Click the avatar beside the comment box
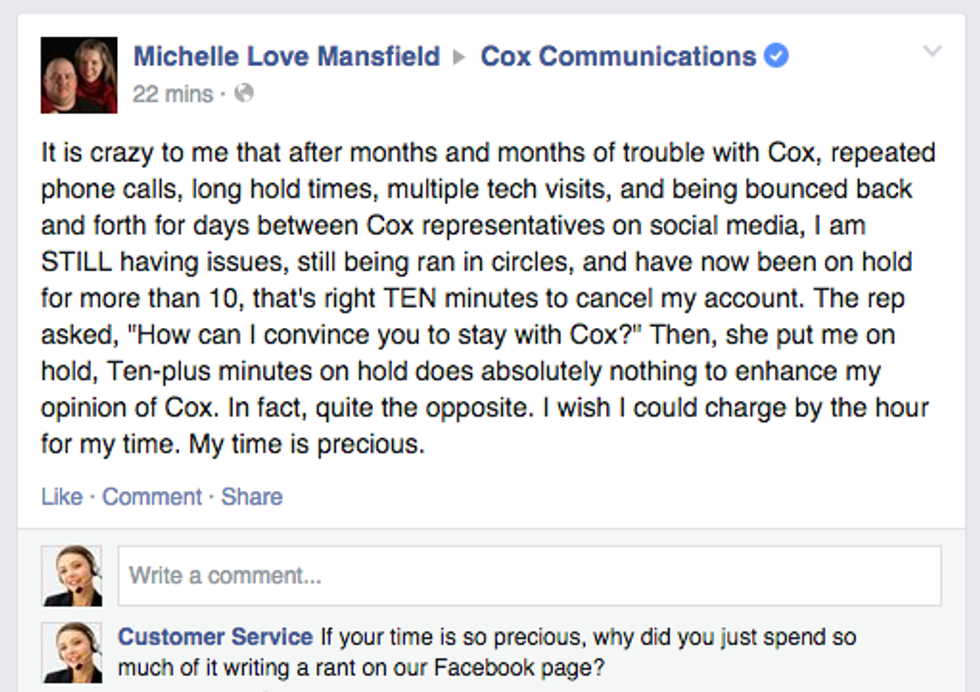This screenshot has height=692, width=980. [x=72, y=576]
